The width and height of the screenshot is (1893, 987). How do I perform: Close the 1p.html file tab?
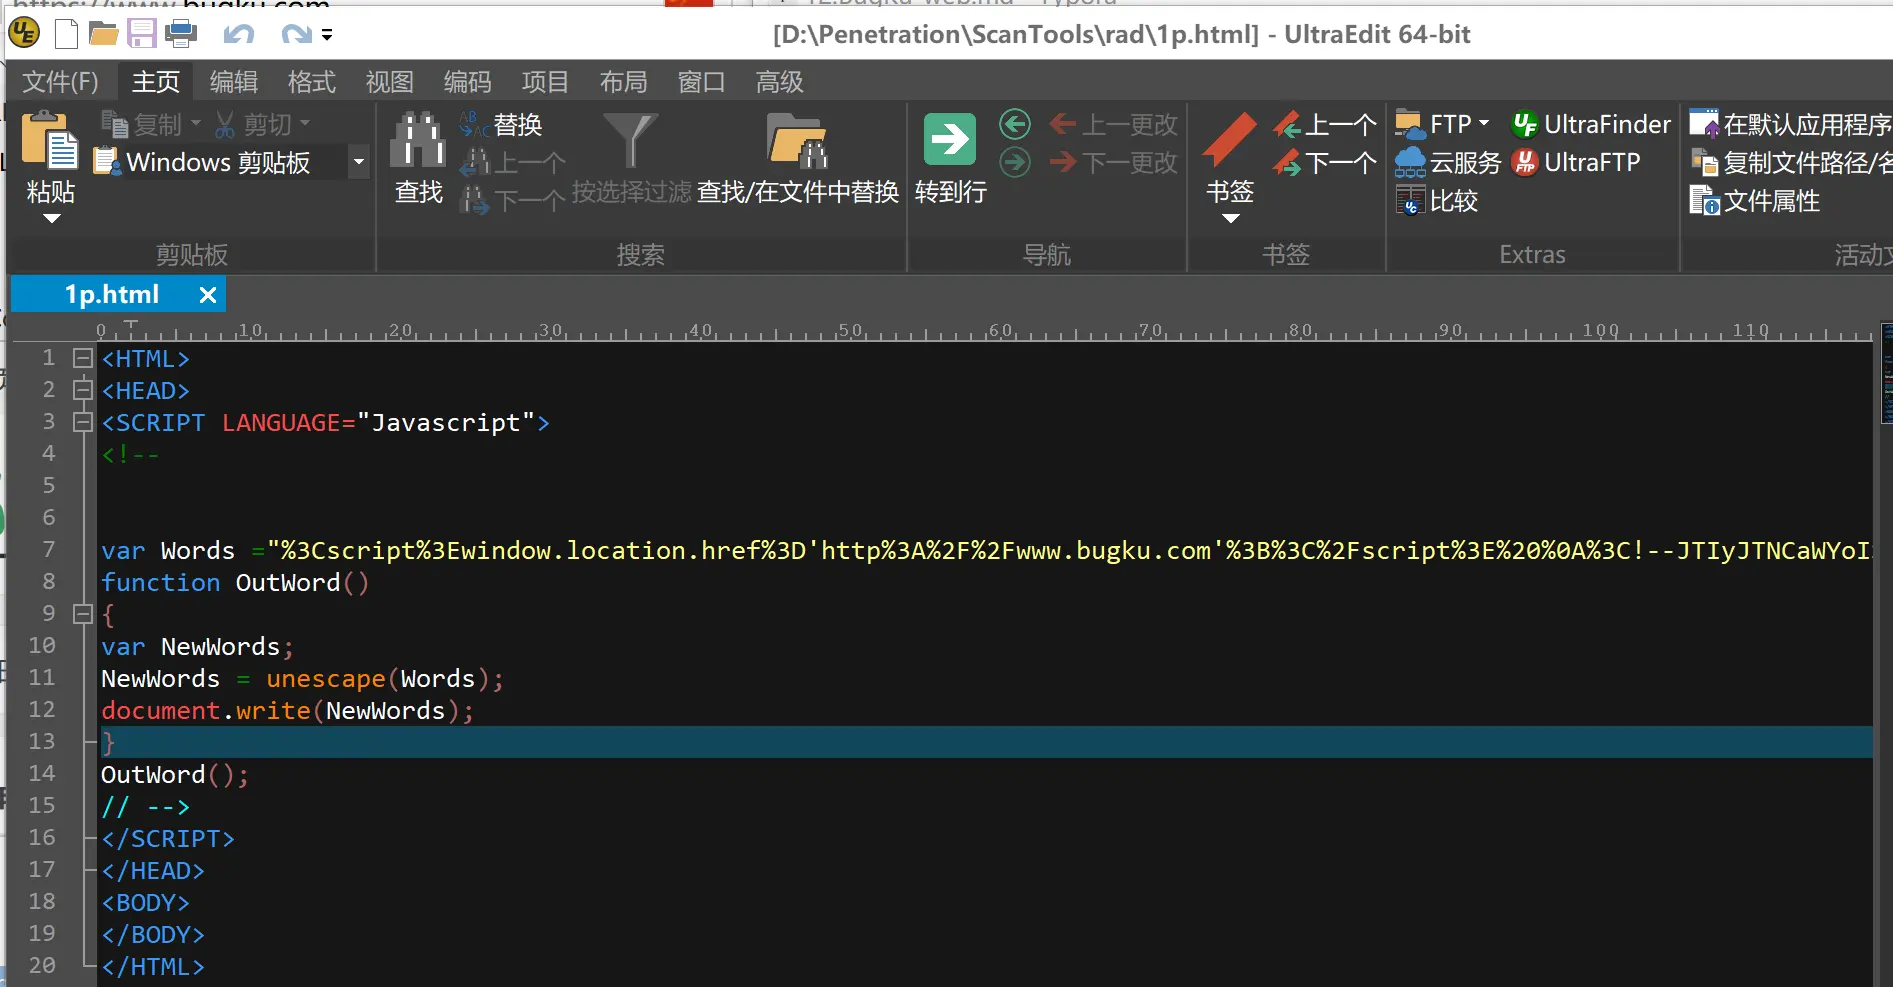pos(207,295)
